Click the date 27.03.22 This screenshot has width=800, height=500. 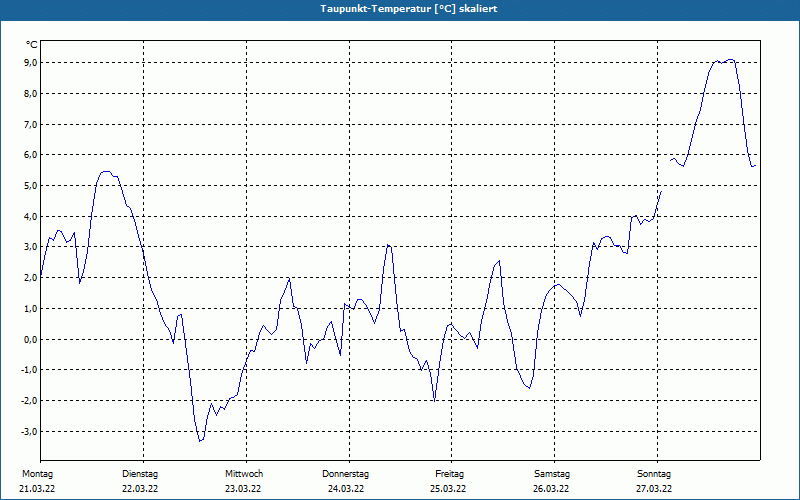pyautogui.click(x=654, y=489)
